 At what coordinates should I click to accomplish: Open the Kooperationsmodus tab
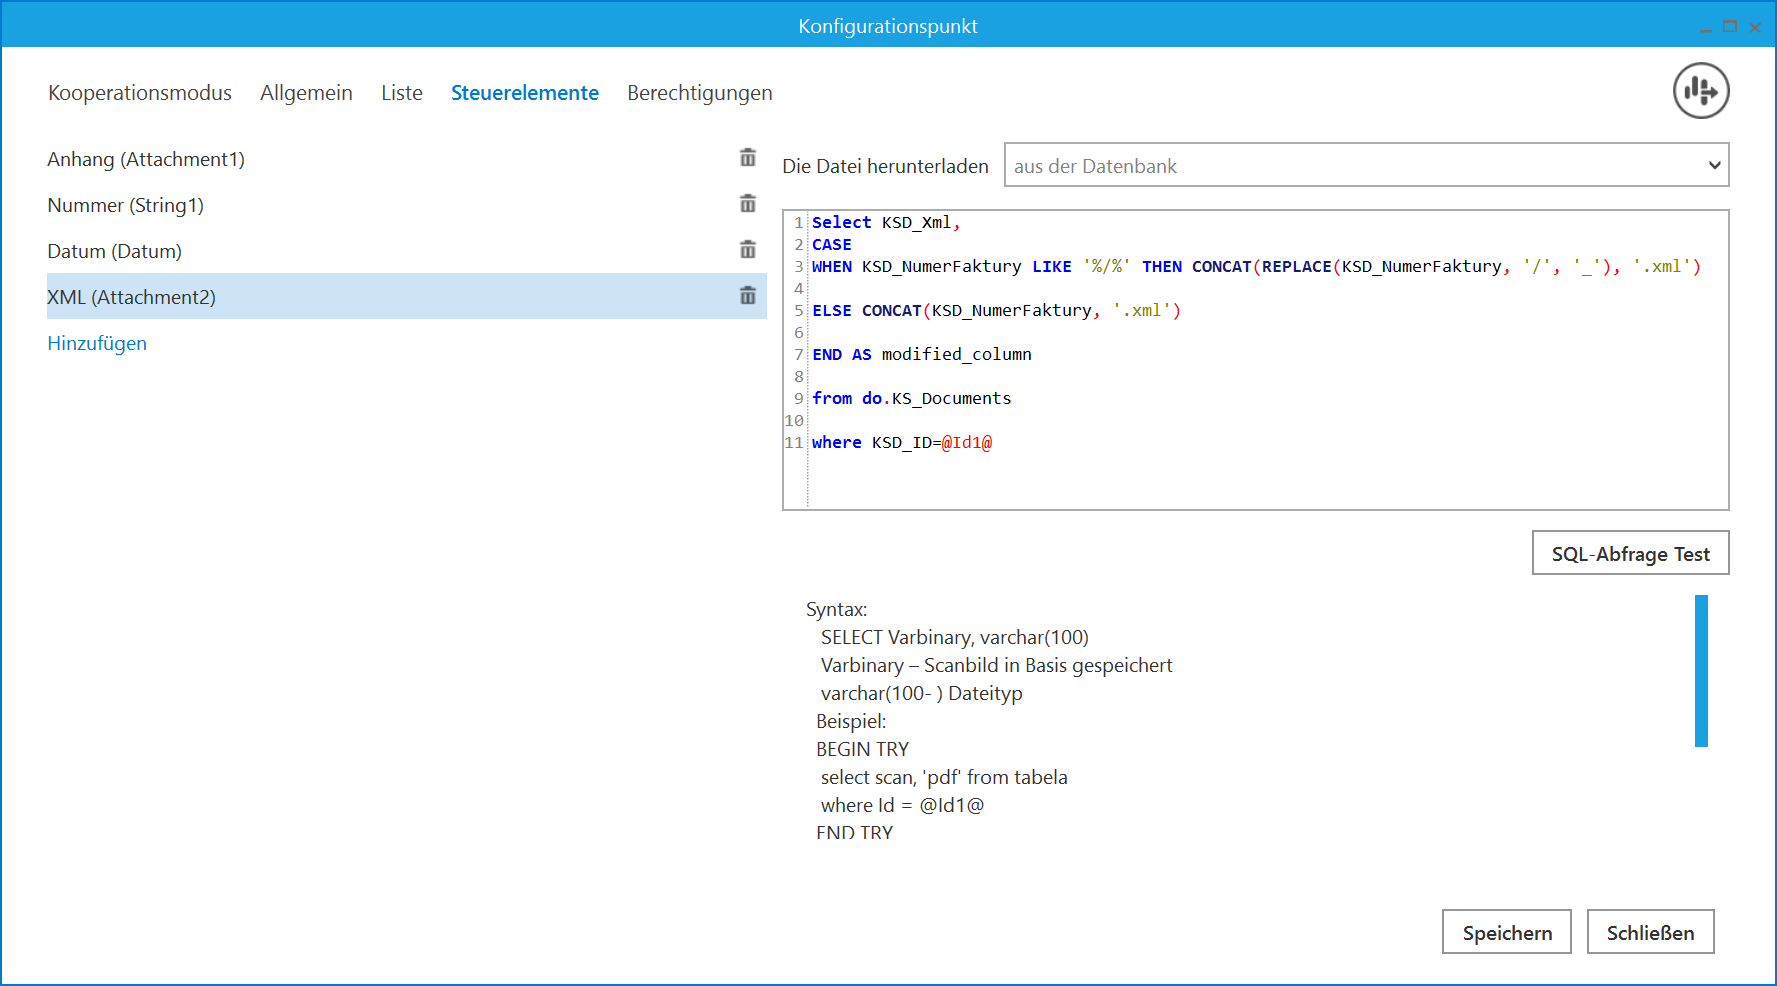coord(140,93)
